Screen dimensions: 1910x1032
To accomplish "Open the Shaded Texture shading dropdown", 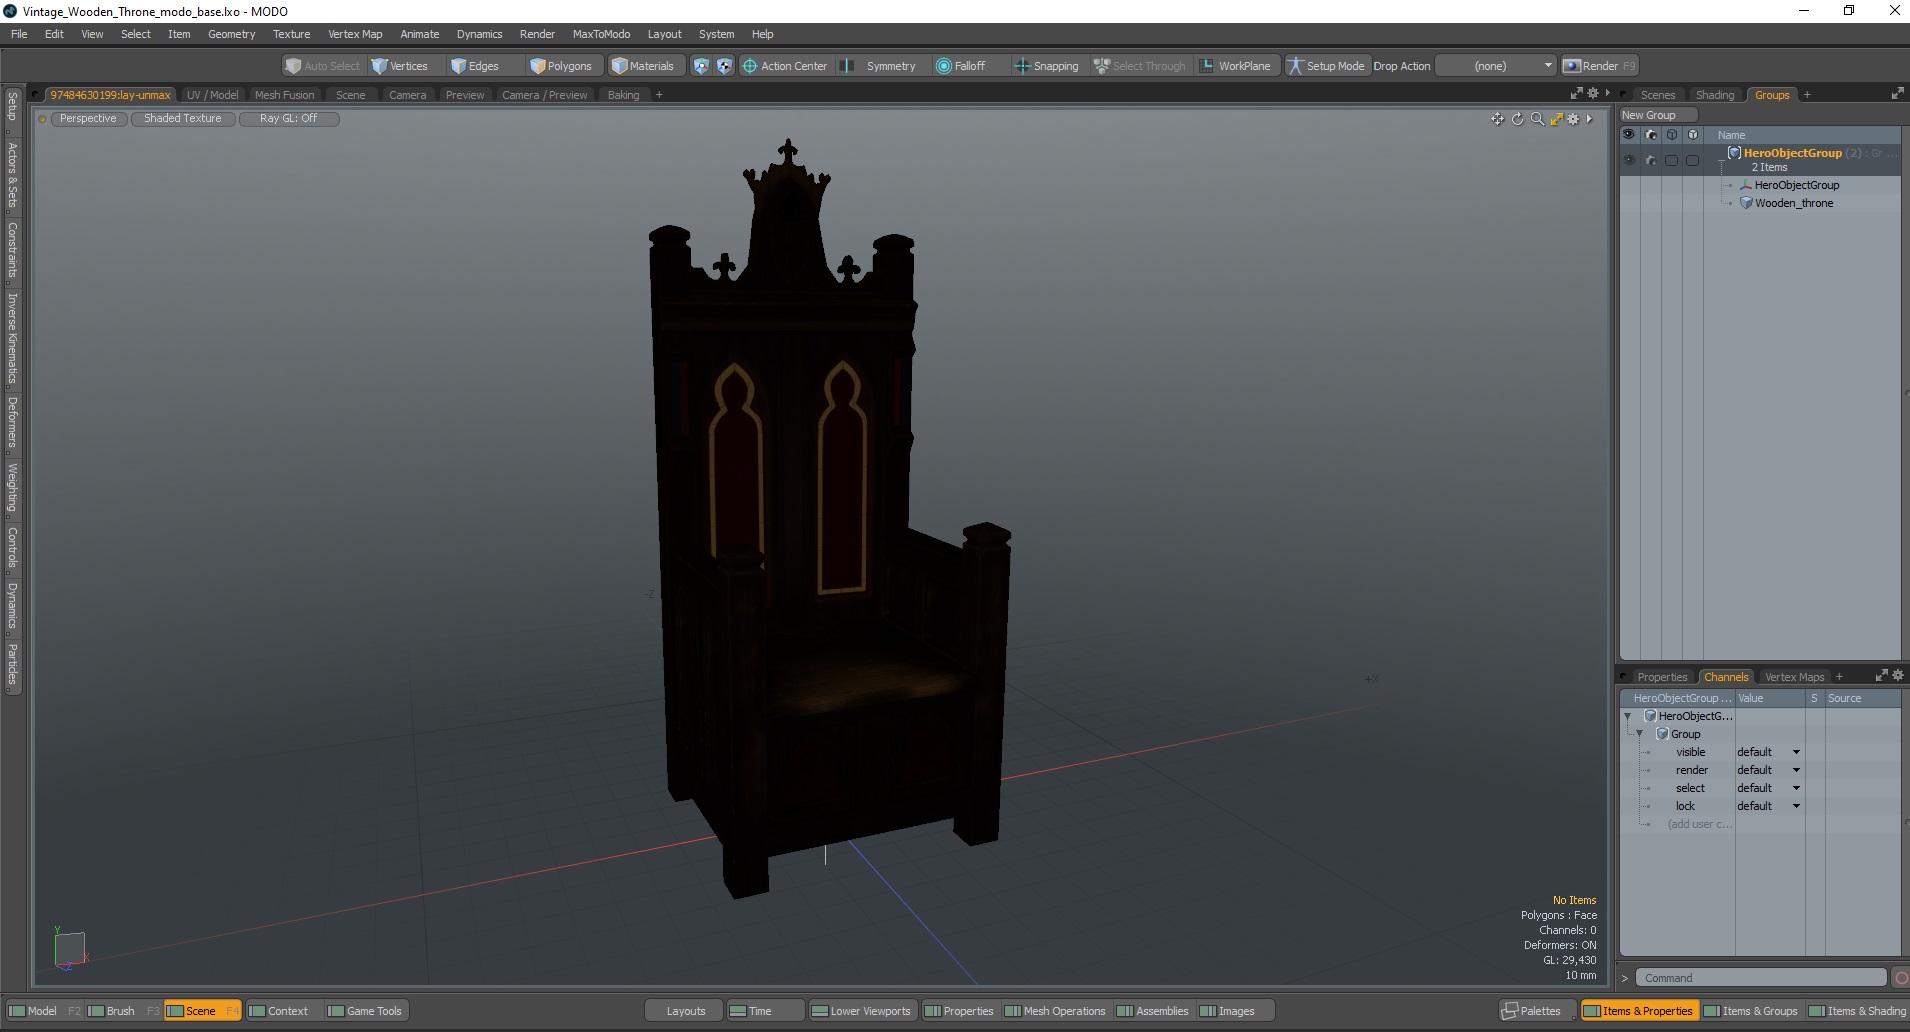I will tap(183, 118).
